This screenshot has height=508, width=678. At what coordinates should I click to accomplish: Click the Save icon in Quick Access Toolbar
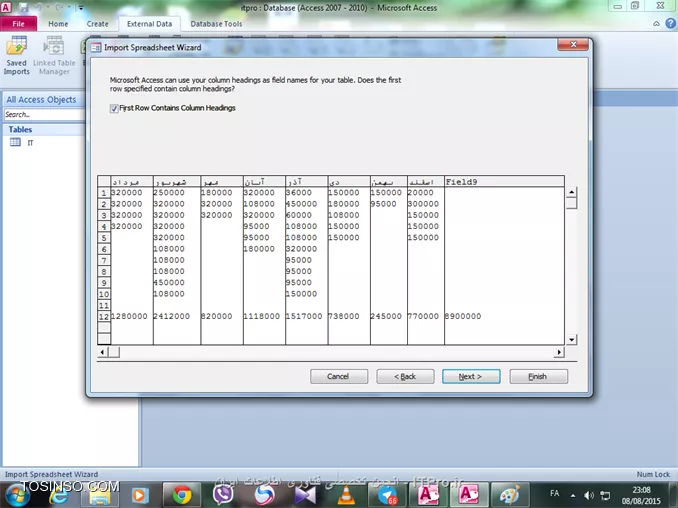pyautogui.click(x=24, y=7)
